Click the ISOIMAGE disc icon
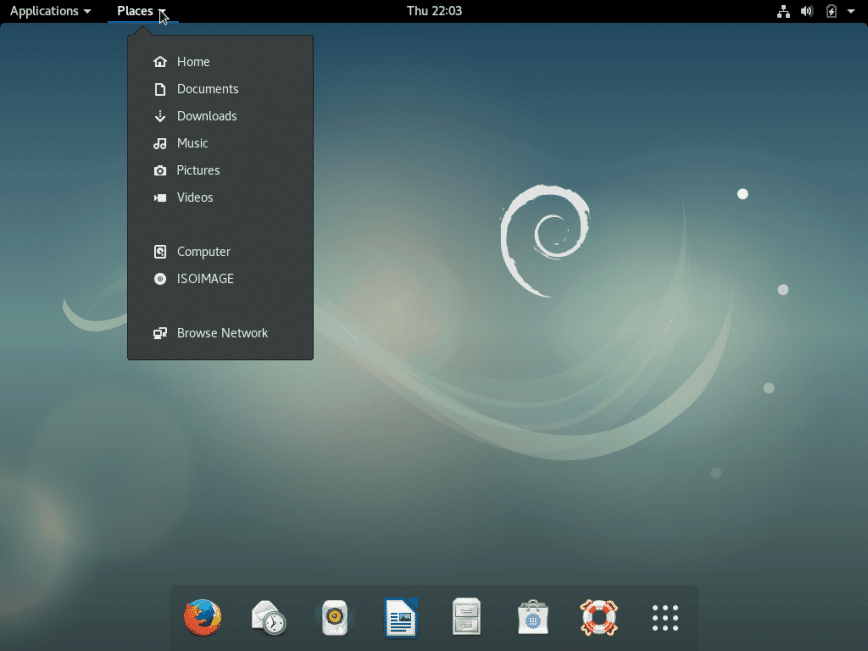 click(160, 278)
